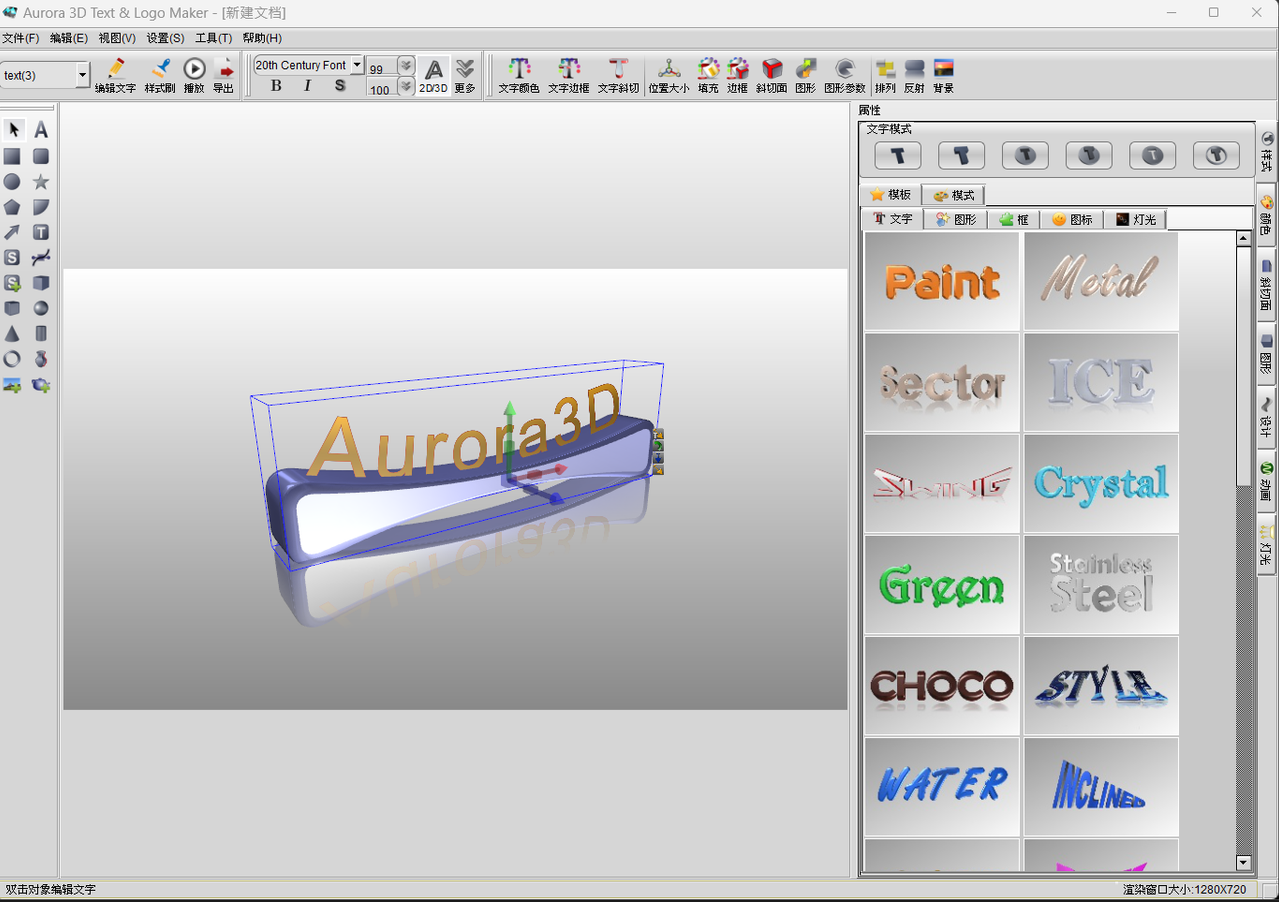The height and width of the screenshot is (902, 1279).
Task: Add a cone object
Action: coord(12,334)
